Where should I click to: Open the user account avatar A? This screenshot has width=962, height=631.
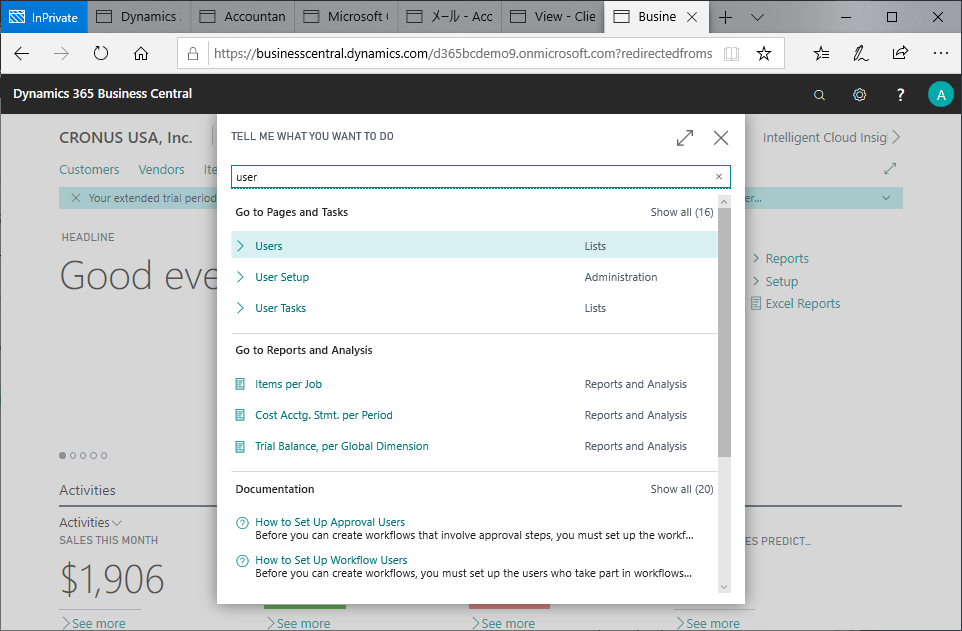point(941,95)
